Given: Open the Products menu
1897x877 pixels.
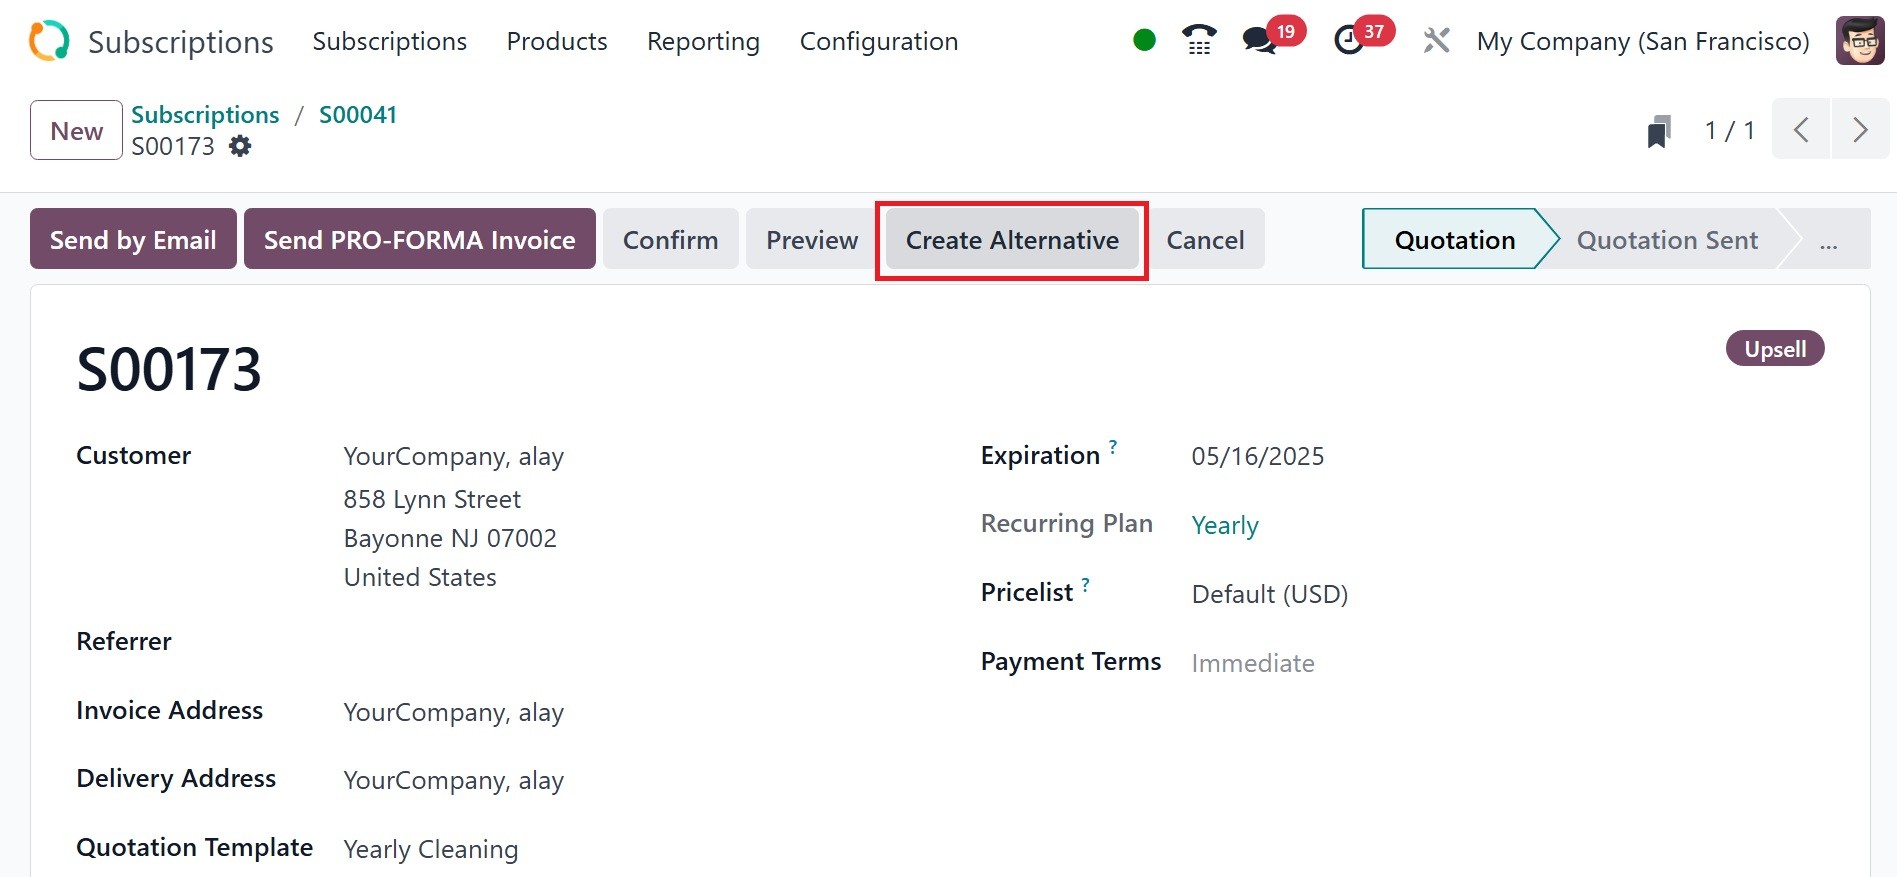Looking at the screenshot, I should click(x=557, y=41).
